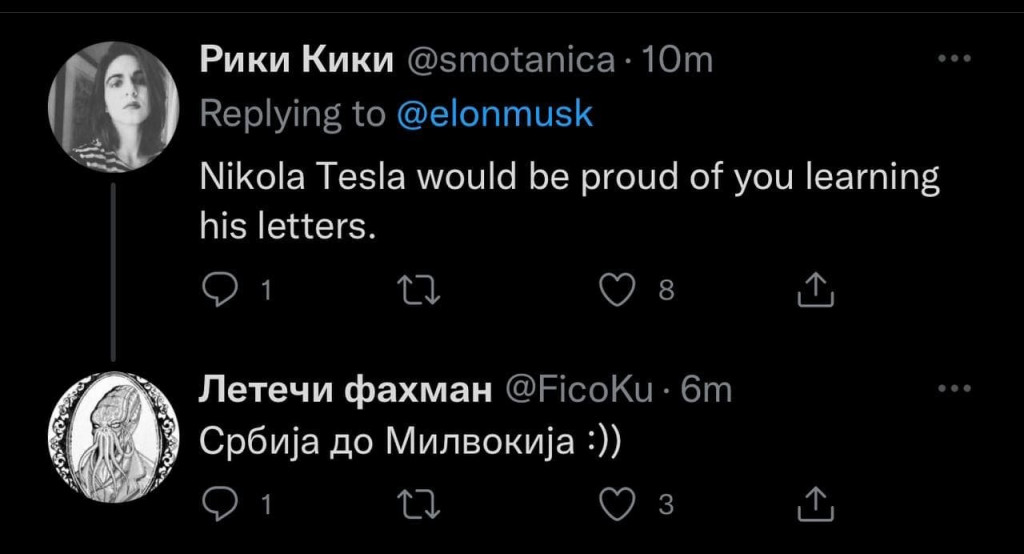The height and width of the screenshot is (554, 1024).
Task: Click Рики Кики's profile photo
Action: click(113, 107)
